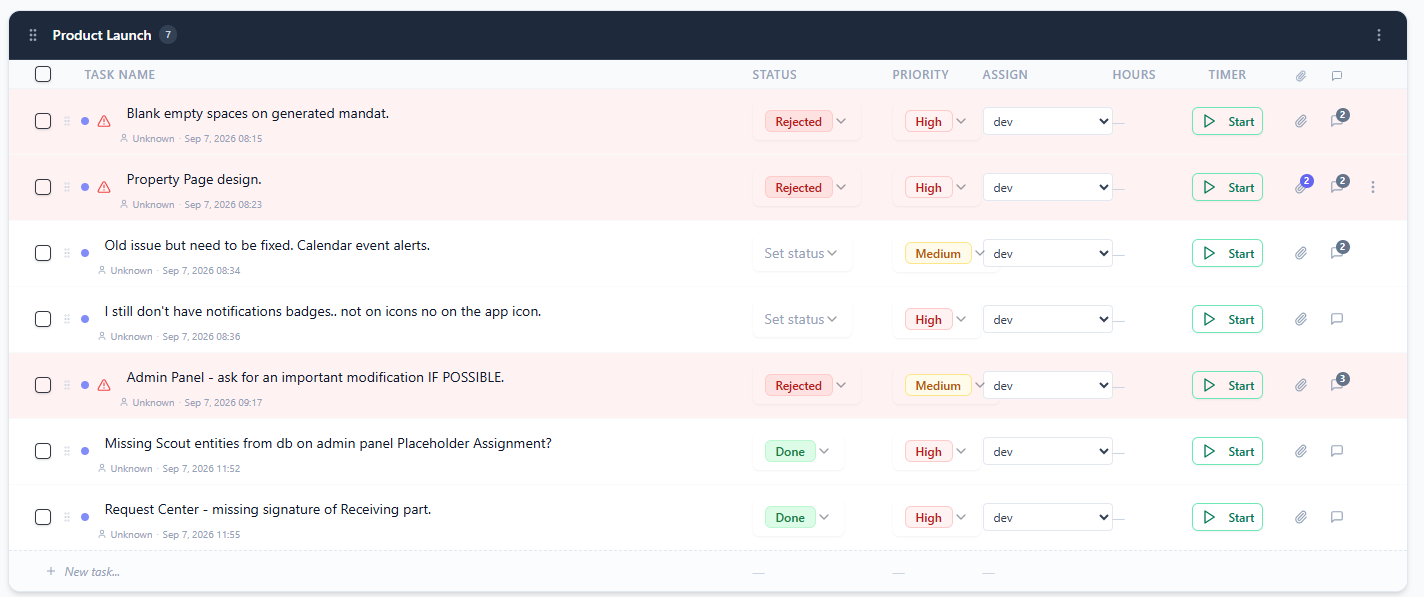Open comments on notifications badges task

[1337, 319]
